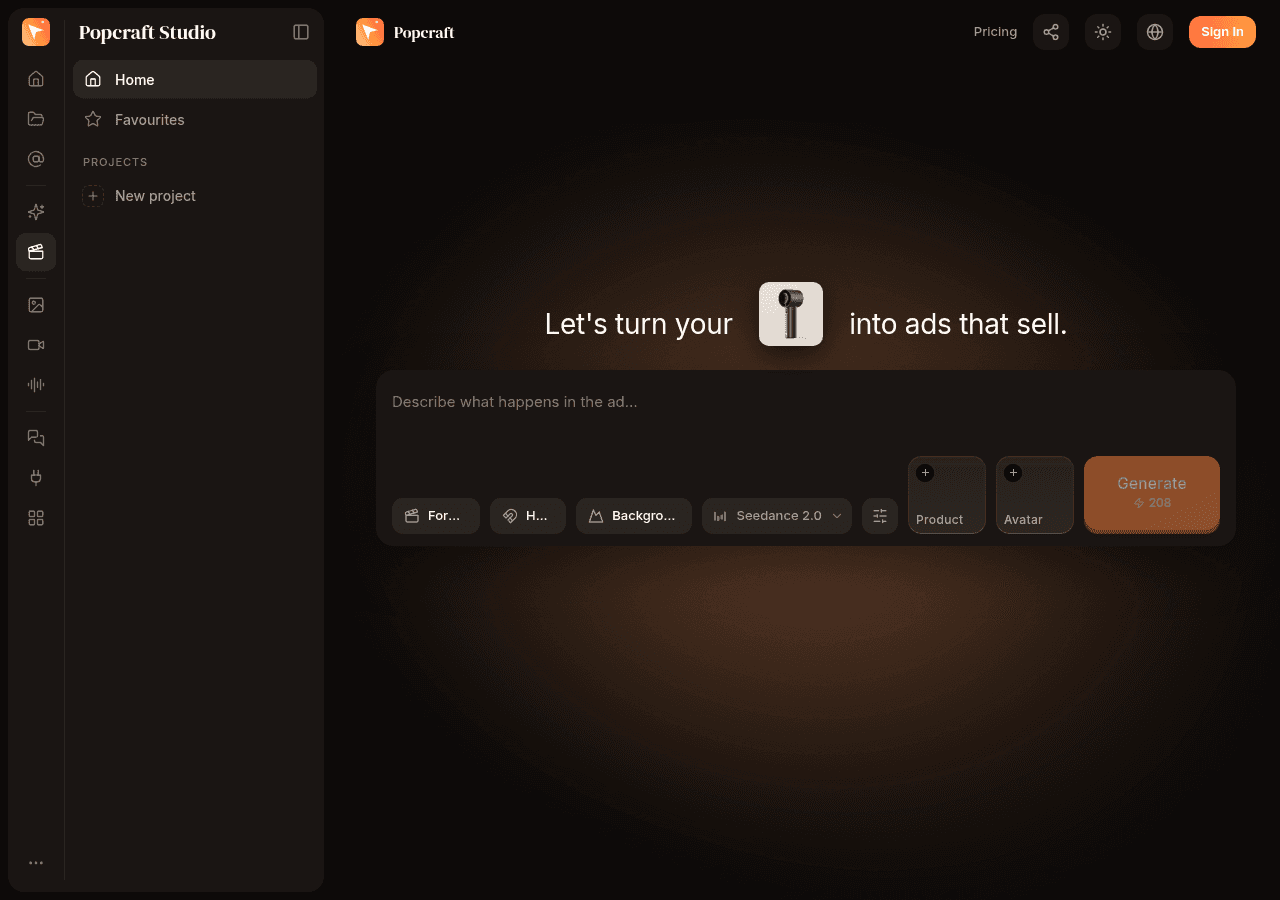Open the folder icon in the left rail
Viewport: 1280px width, 900px height.
pyautogui.click(x=36, y=119)
